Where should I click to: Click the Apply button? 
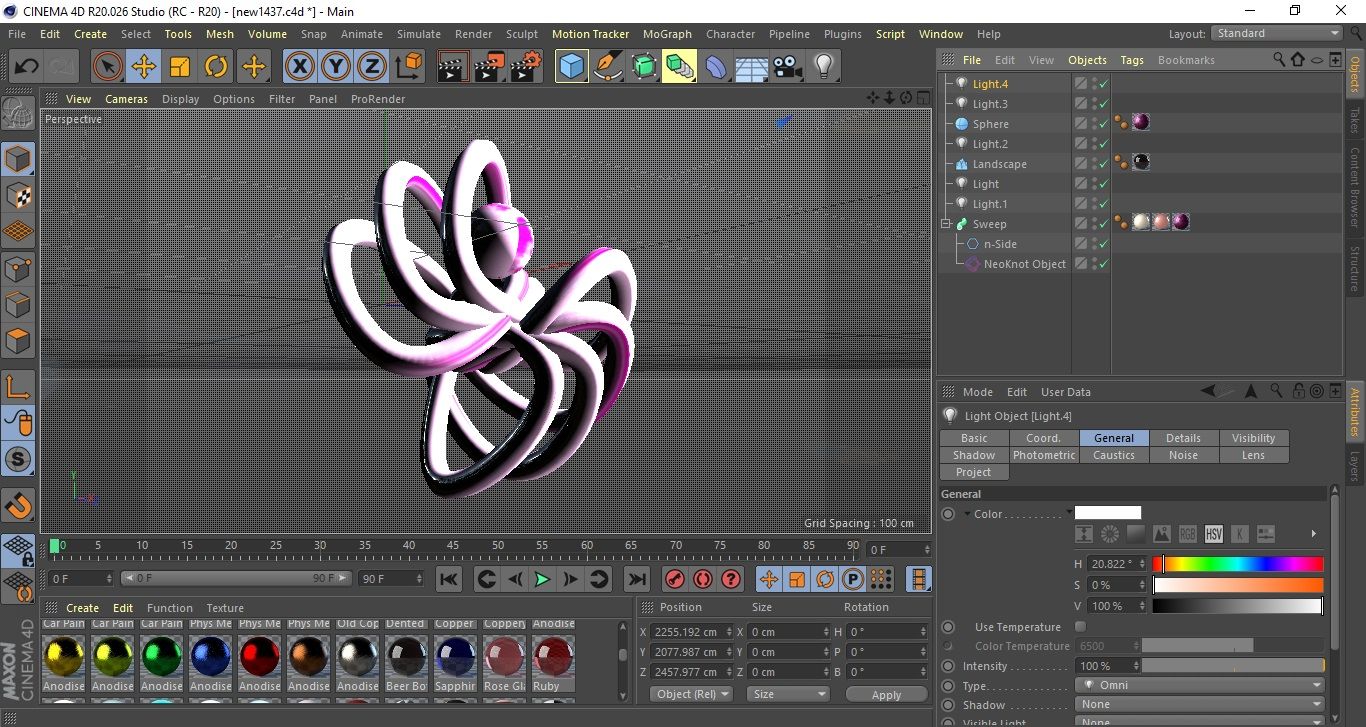point(886,694)
